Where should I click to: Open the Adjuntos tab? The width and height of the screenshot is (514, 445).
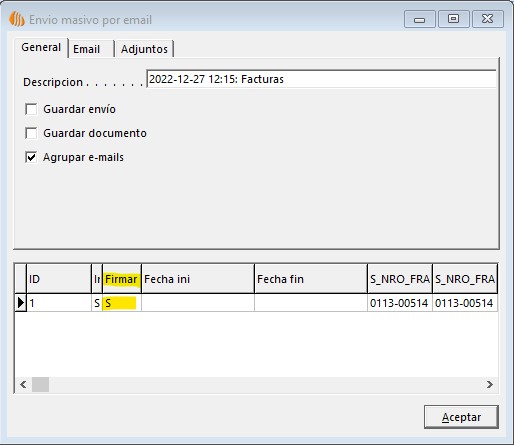[144, 49]
